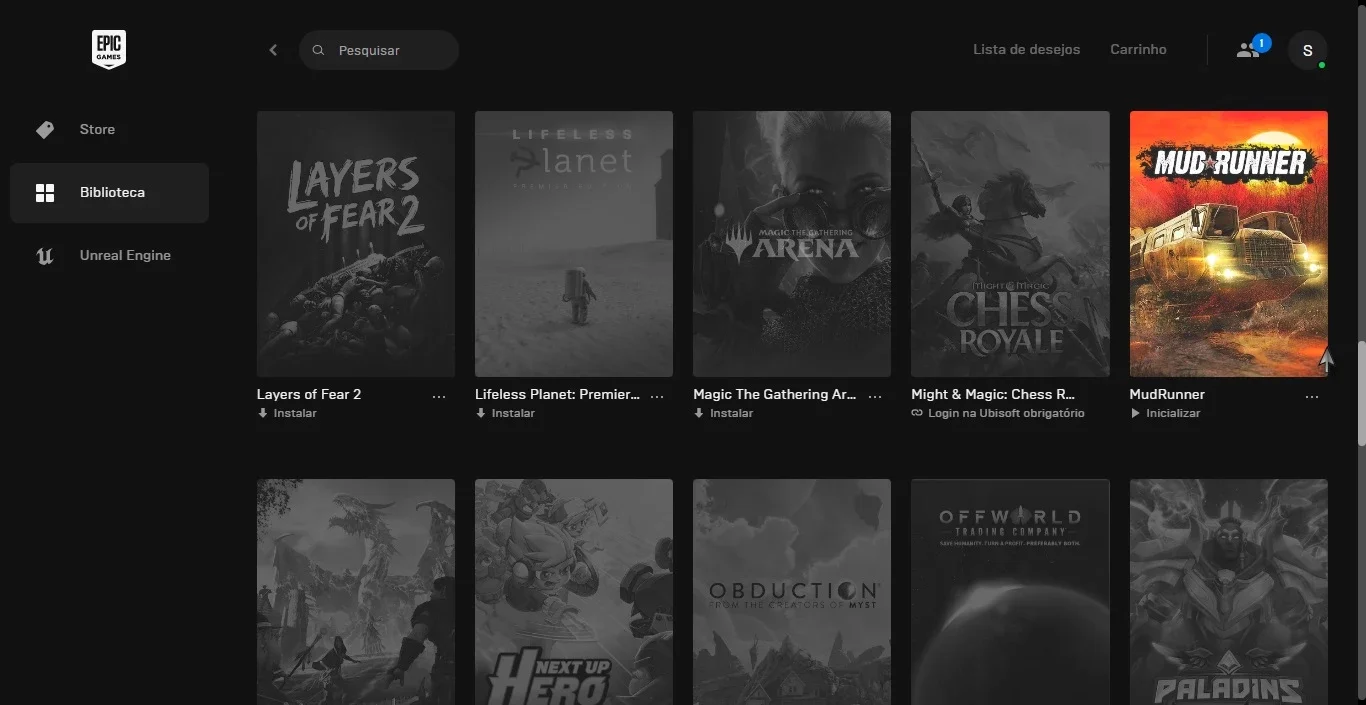The image size is (1366, 705).
Task: Click the magnifier icon in search
Action: tap(318, 50)
